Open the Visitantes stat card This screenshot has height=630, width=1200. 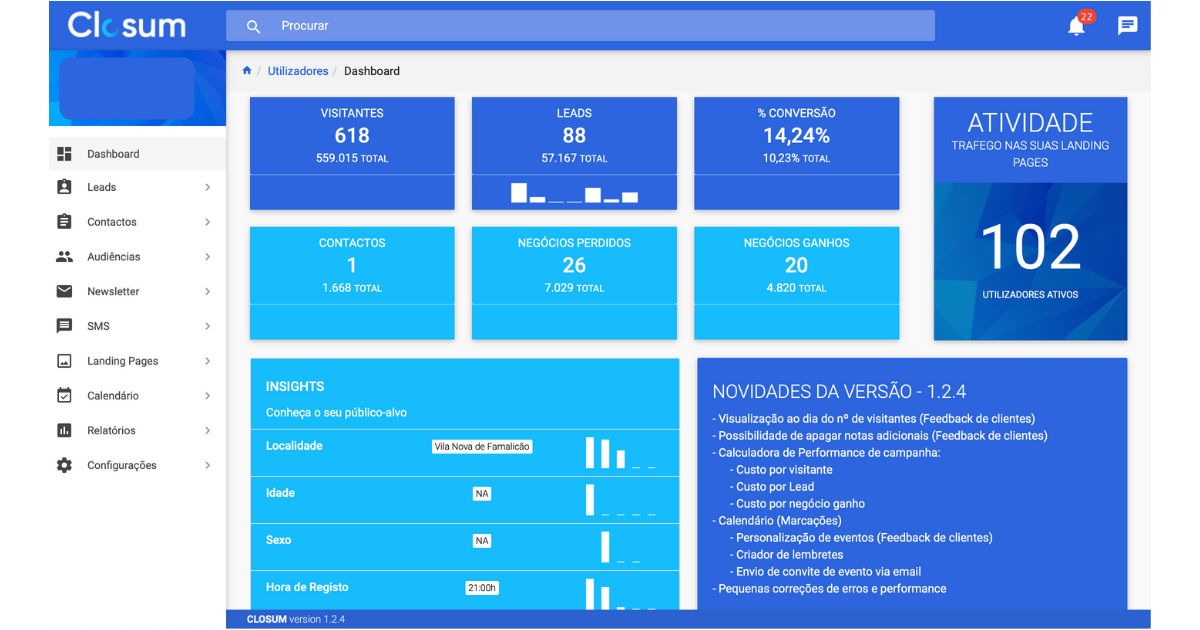352,153
